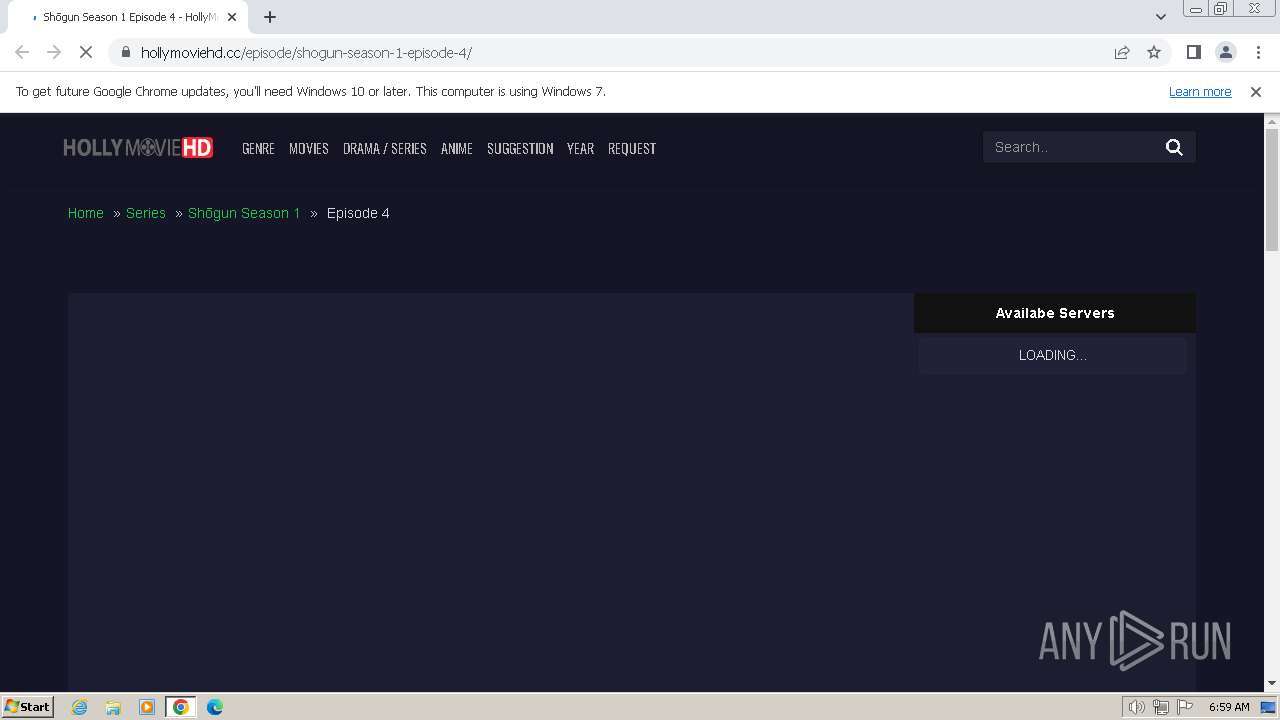The height and width of the screenshot is (720, 1280).
Task: Click the Availabe Servers header
Action: (1055, 313)
